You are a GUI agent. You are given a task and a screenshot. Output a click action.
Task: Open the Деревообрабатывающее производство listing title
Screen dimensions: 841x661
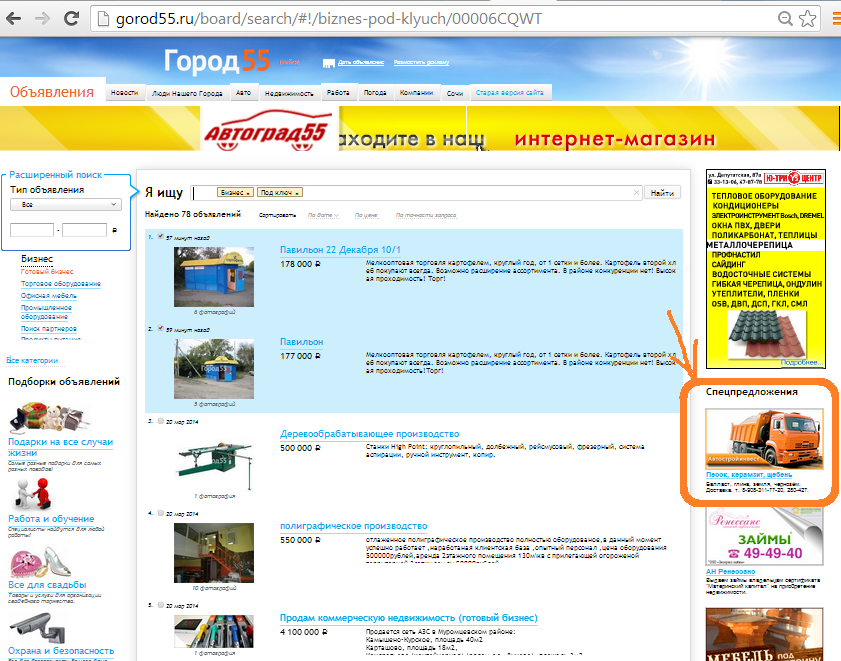[370, 434]
